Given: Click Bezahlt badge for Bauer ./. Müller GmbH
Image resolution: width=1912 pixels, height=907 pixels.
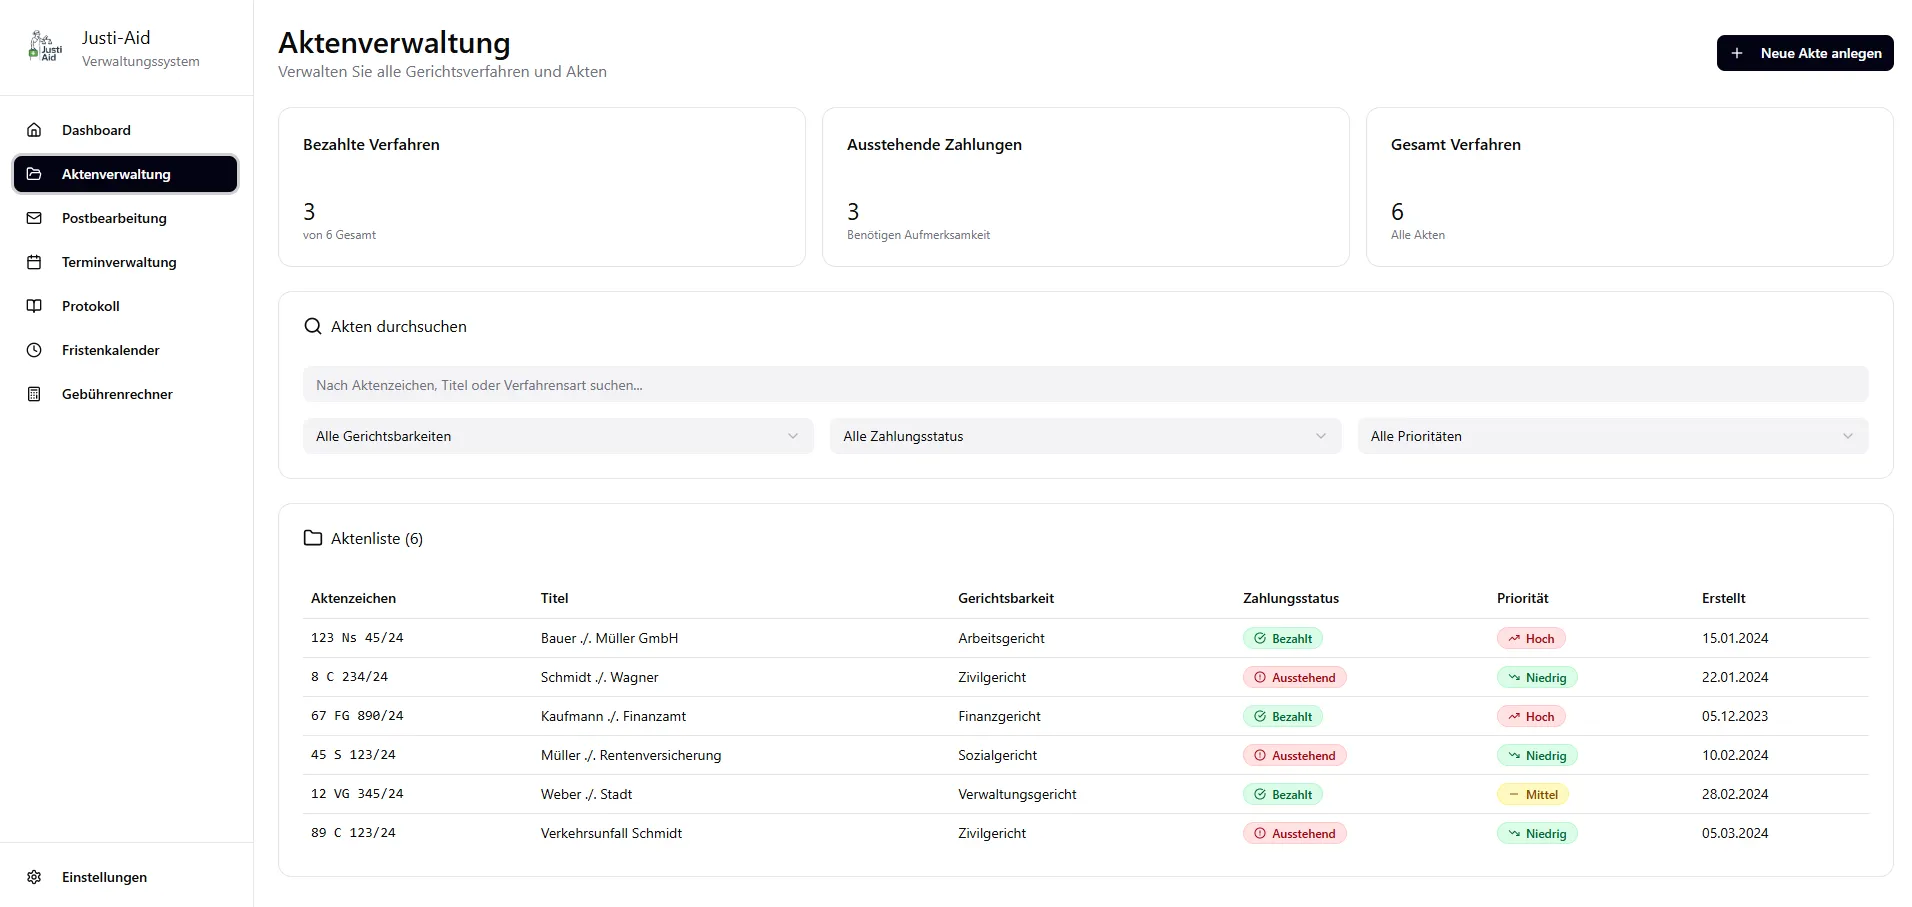Looking at the screenshot, I should tap(1282, 638).
